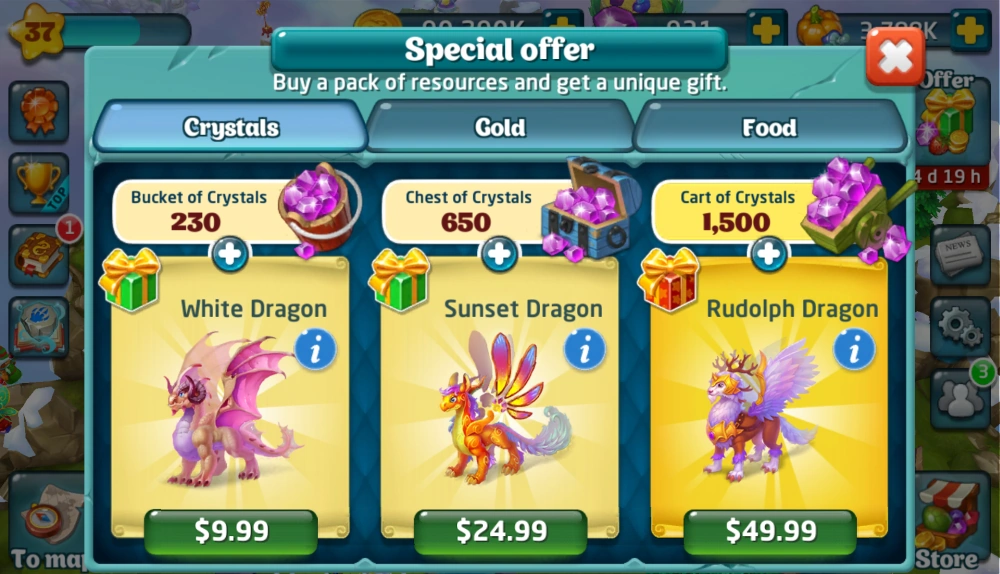Show Sunset Dragon info details
This screenshot has height=574, width=1000.
(x=585, y=350)
